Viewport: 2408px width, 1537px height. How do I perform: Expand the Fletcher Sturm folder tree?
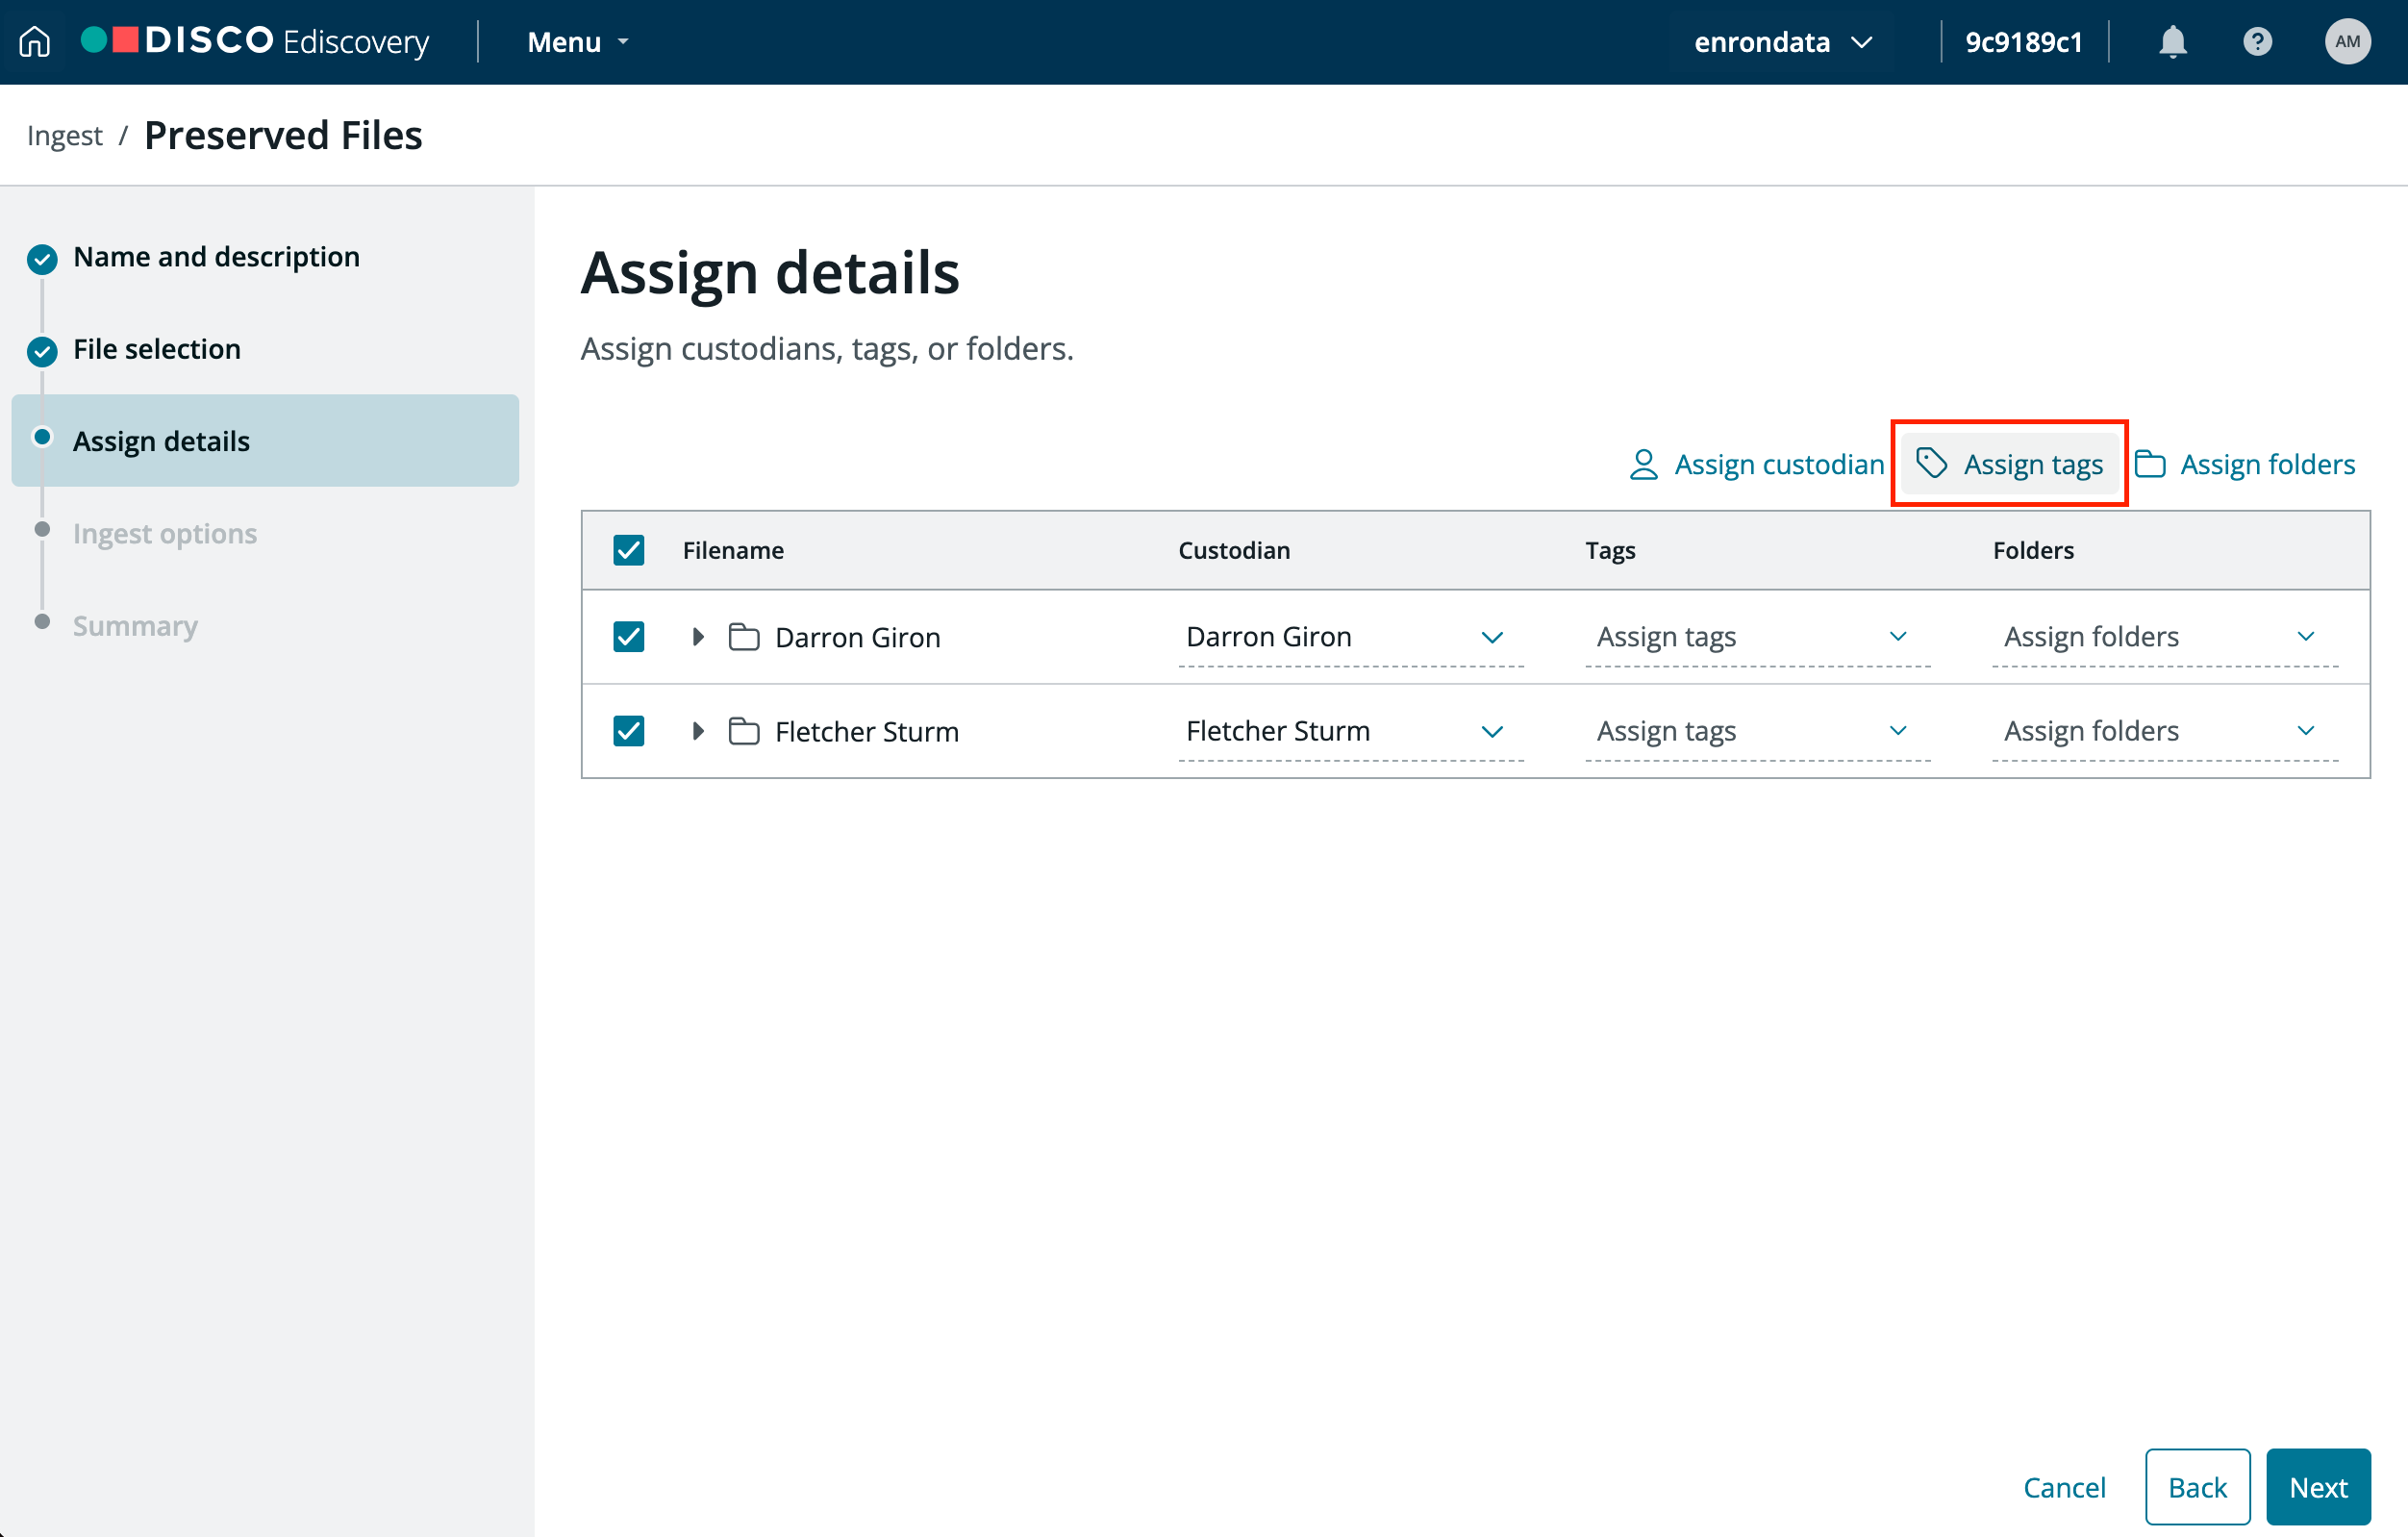point(698,731)
